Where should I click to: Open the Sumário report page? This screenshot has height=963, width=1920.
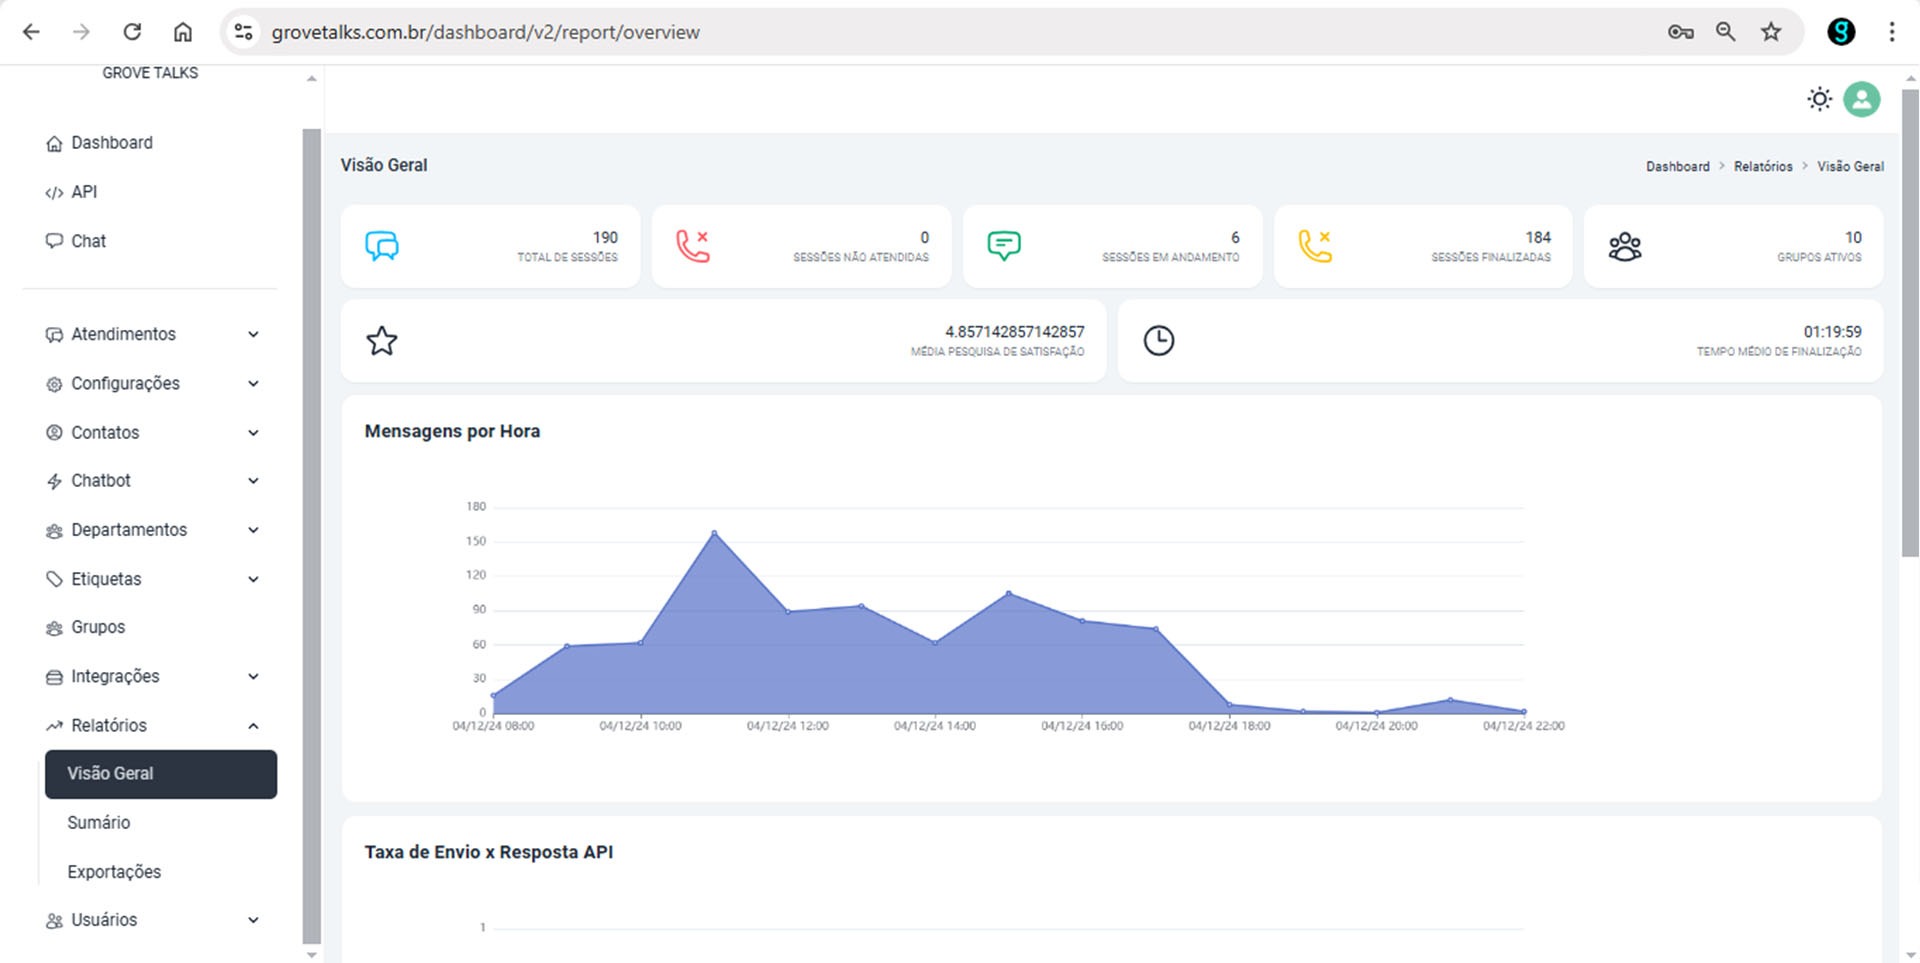[99, 822]
